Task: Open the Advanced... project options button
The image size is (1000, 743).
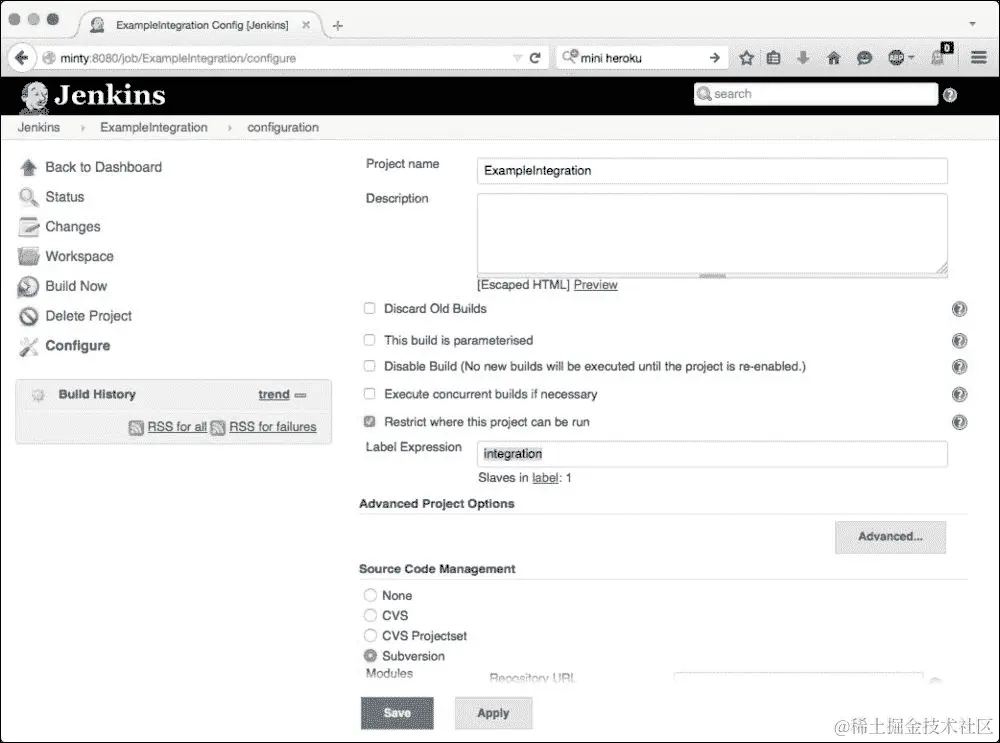Action: 890,537
